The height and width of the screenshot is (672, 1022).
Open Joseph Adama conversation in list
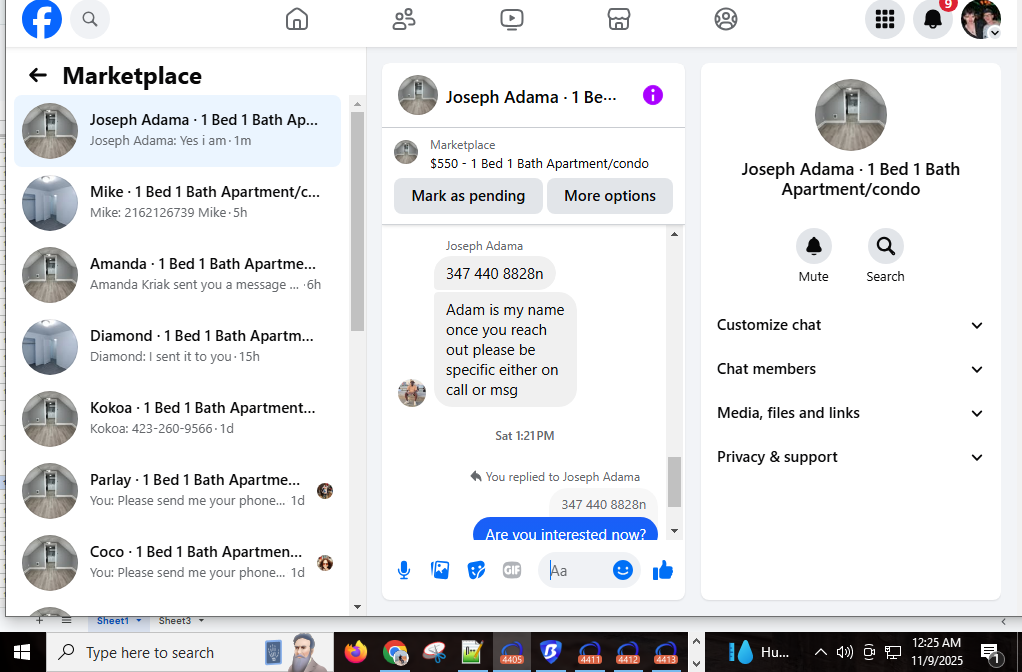coord(177,130)
